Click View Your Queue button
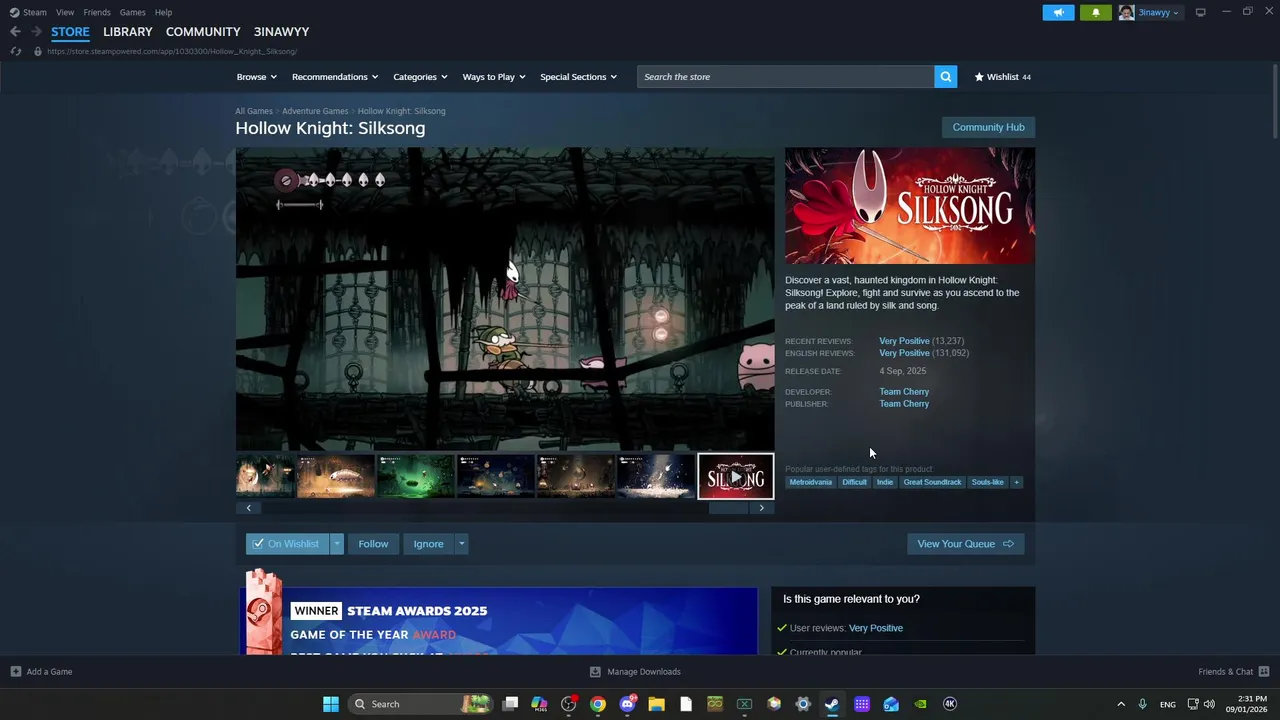This screenshot has width=1280, height=720. [965, 544]
